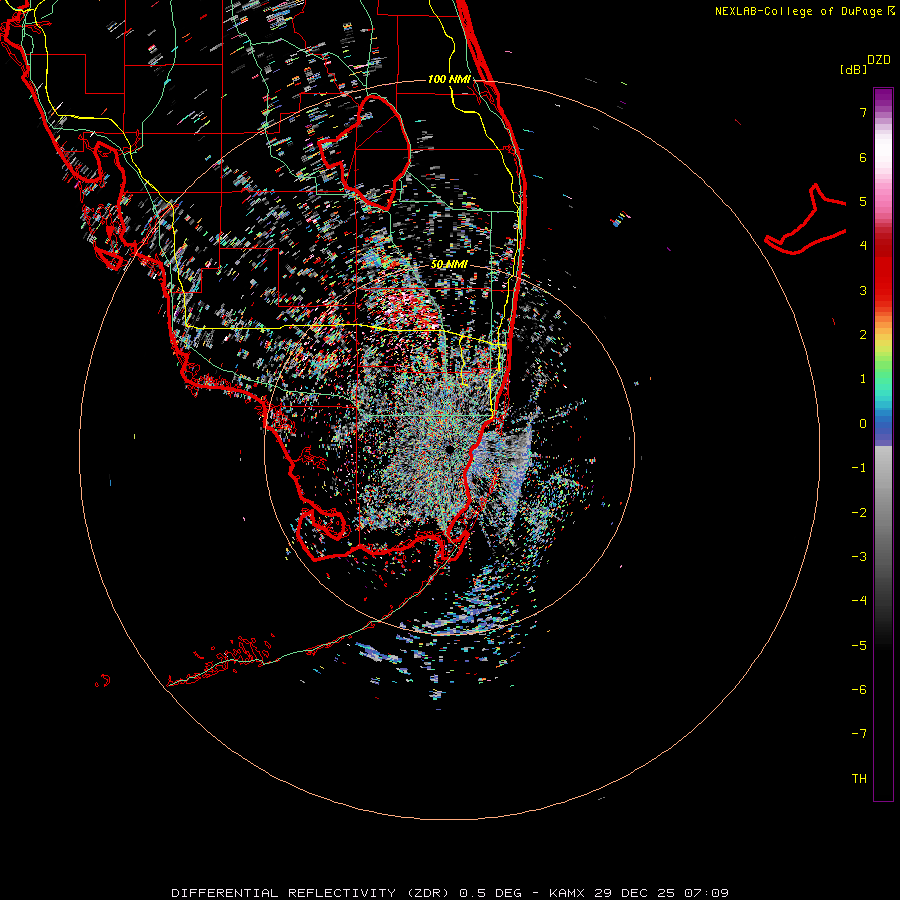Click the 5 tick label on the scale
The width and height of the screenshot is (900, 900).
click(x=863, y=201)
